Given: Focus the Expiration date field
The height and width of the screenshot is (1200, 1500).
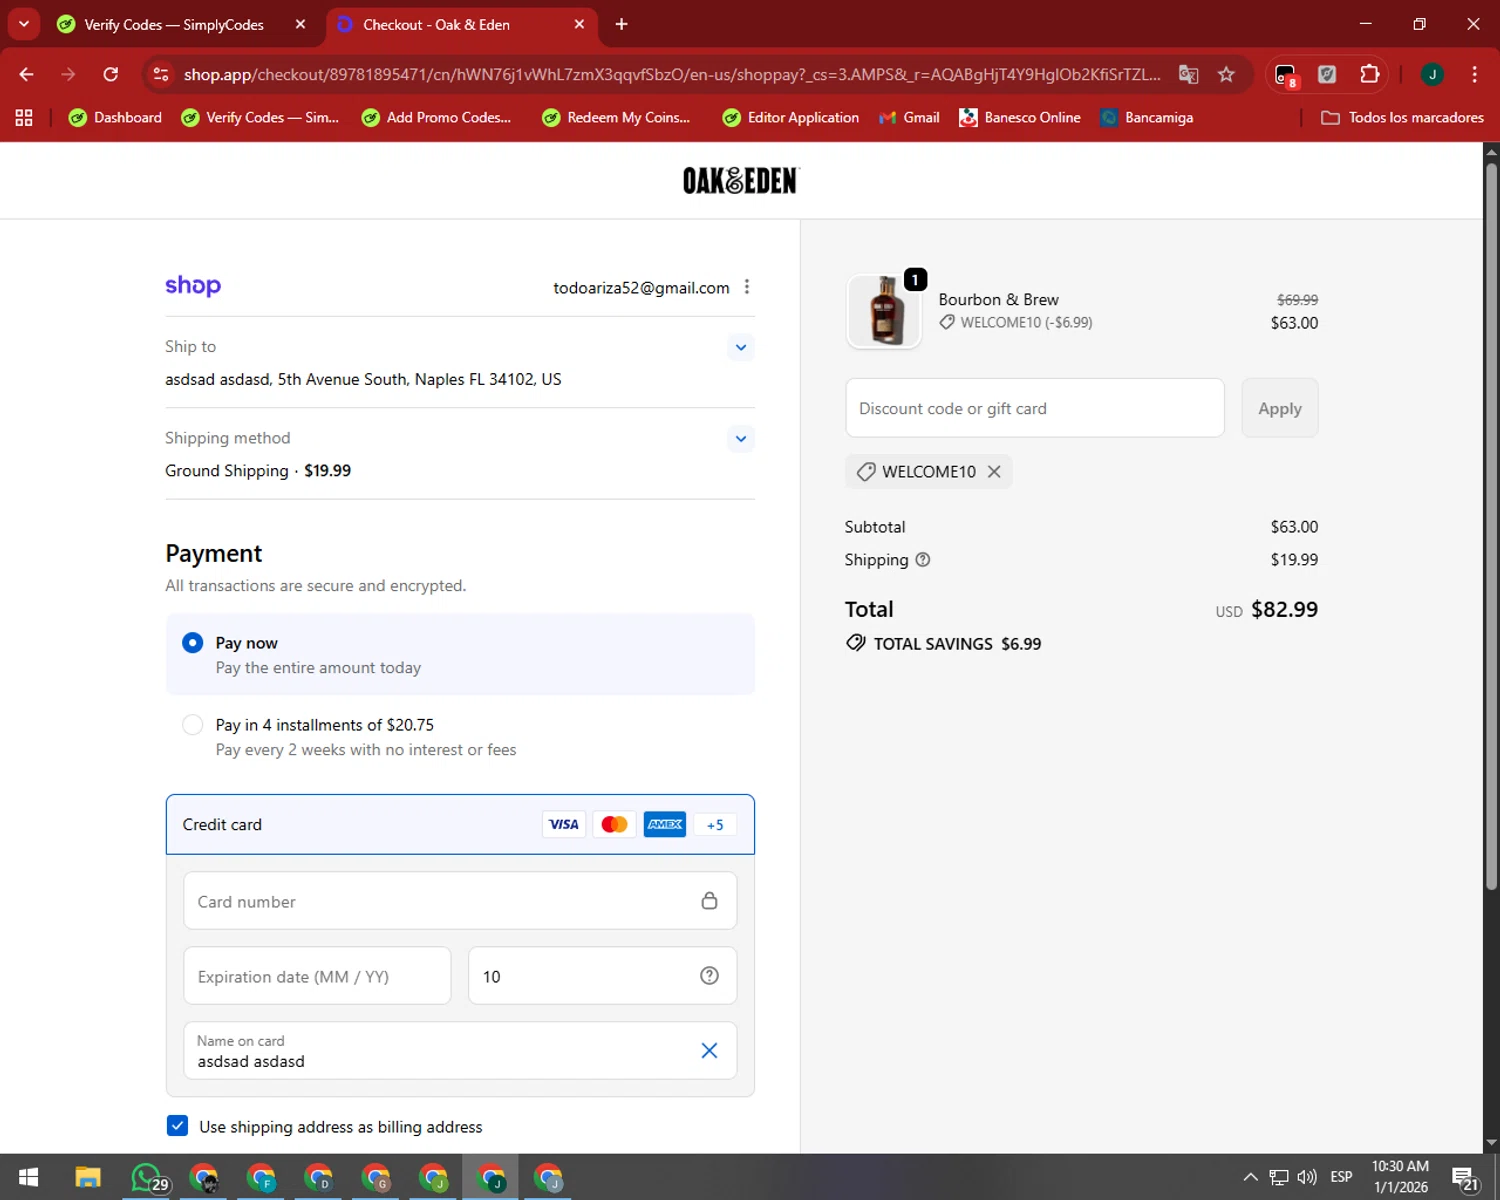Looking at the screenshot, I should 317,976.
